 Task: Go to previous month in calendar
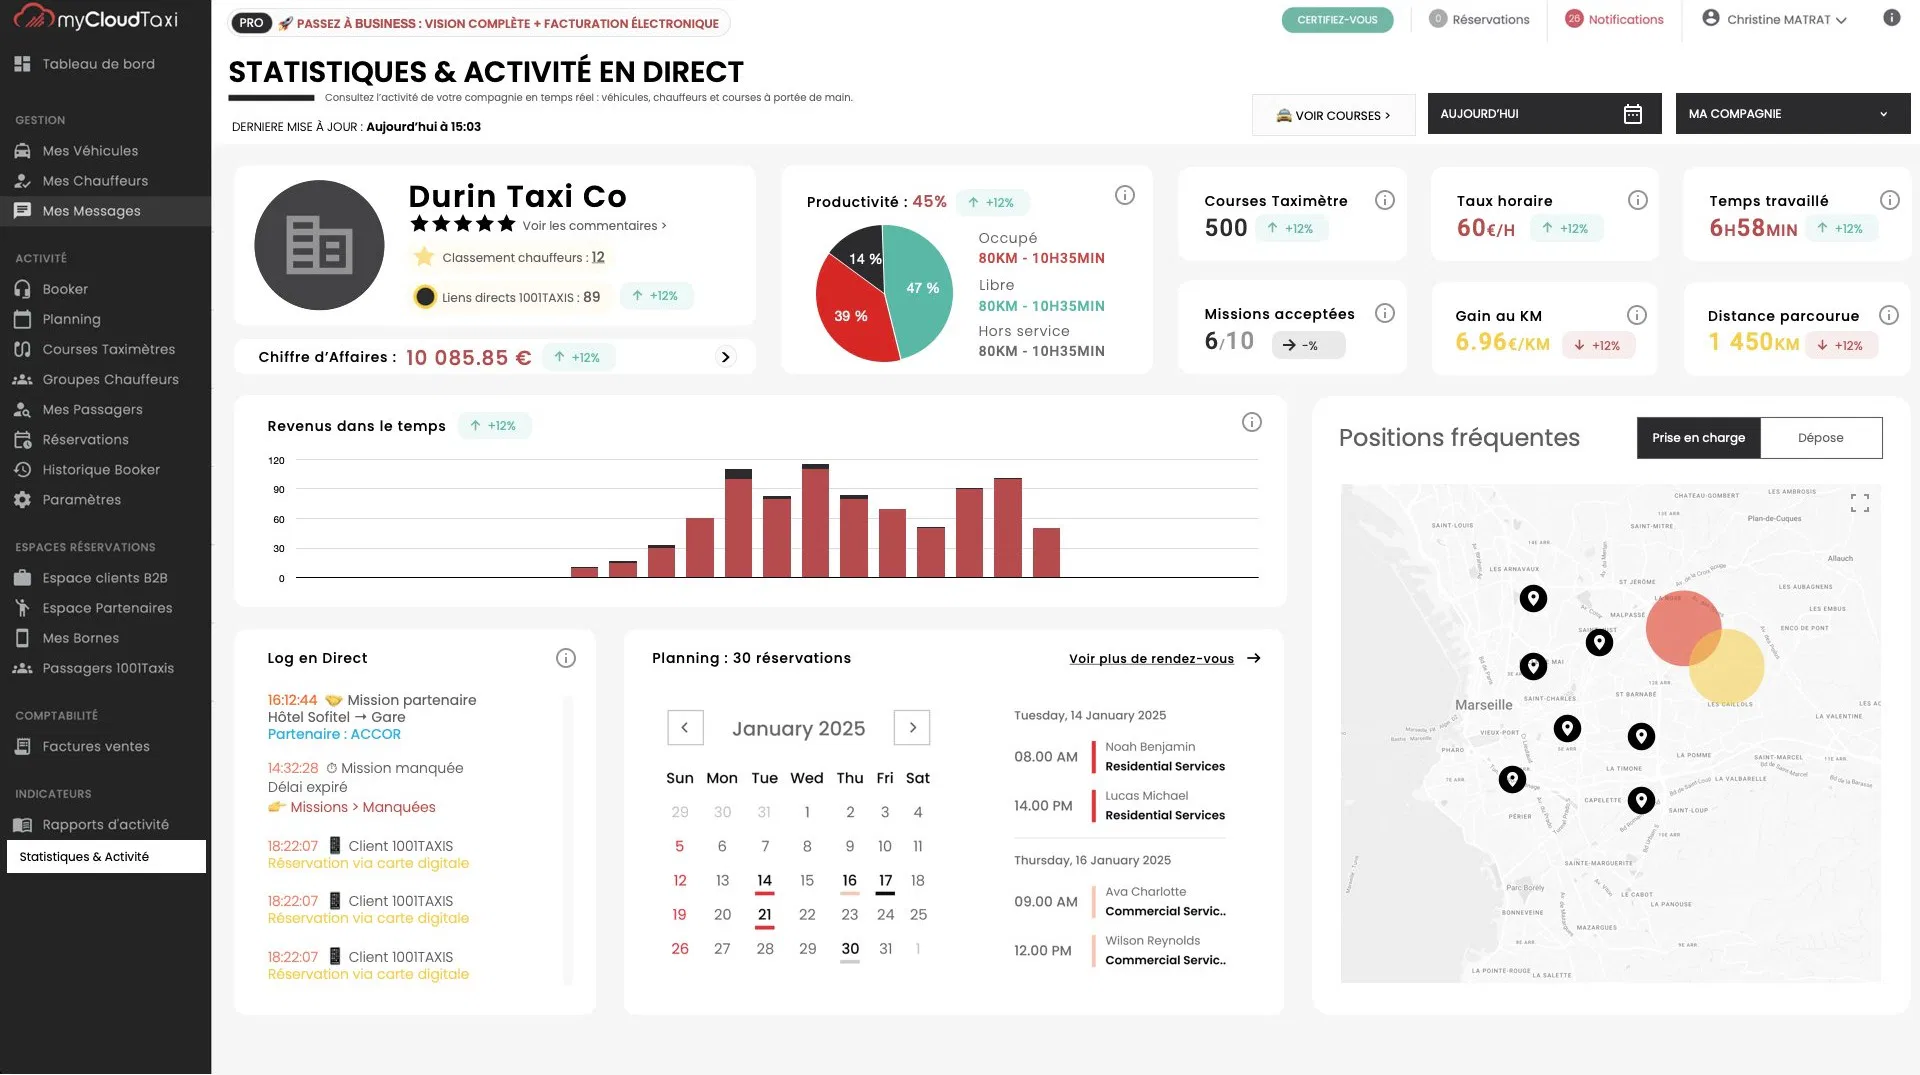pos(685,728)
